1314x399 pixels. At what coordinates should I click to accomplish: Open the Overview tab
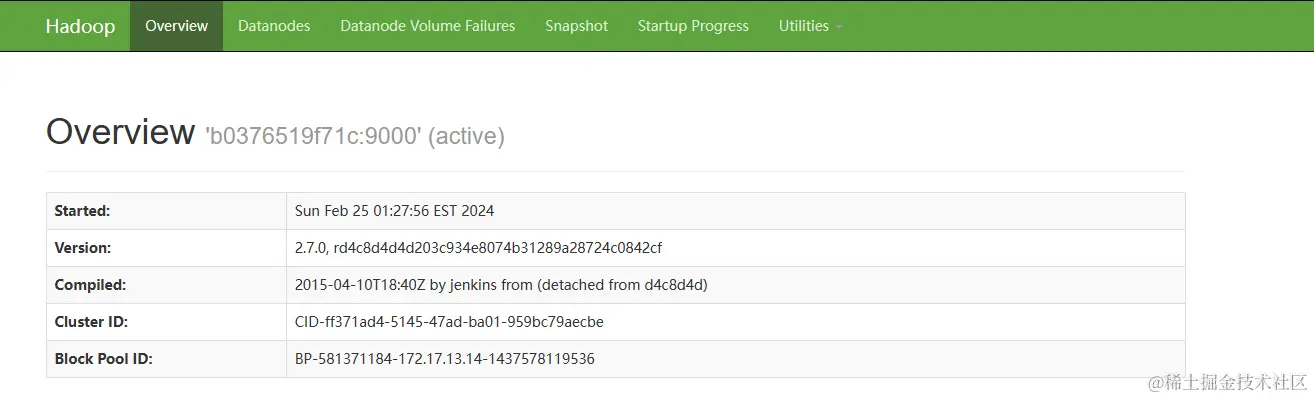coord(176,26)
